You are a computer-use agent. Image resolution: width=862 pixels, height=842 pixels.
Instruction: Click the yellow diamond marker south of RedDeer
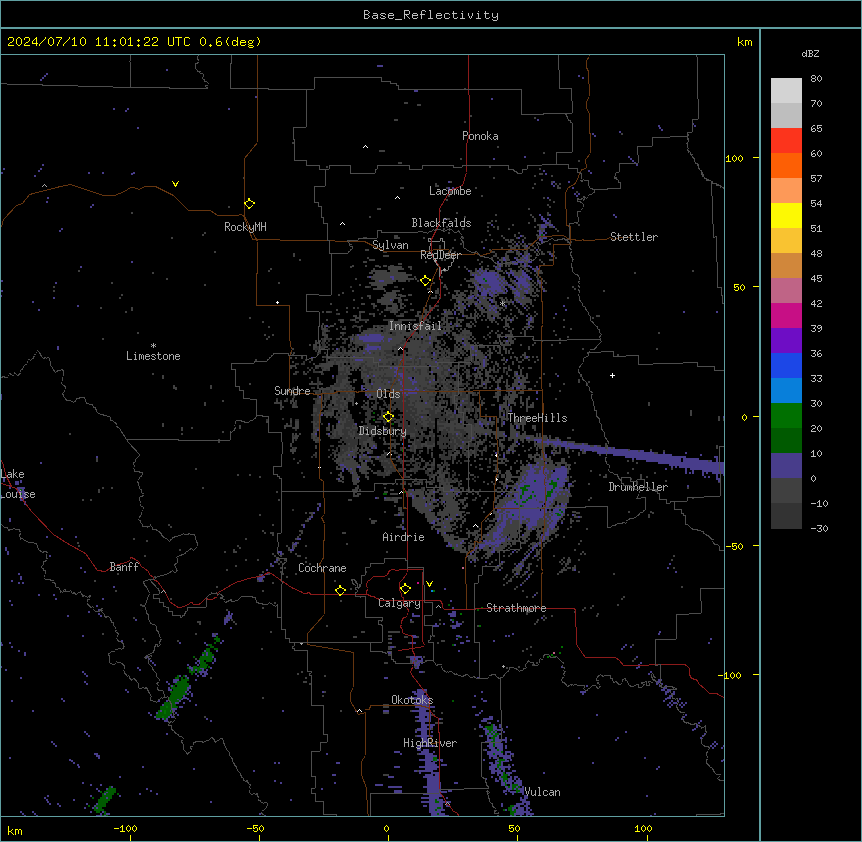(x=426, y=281)
